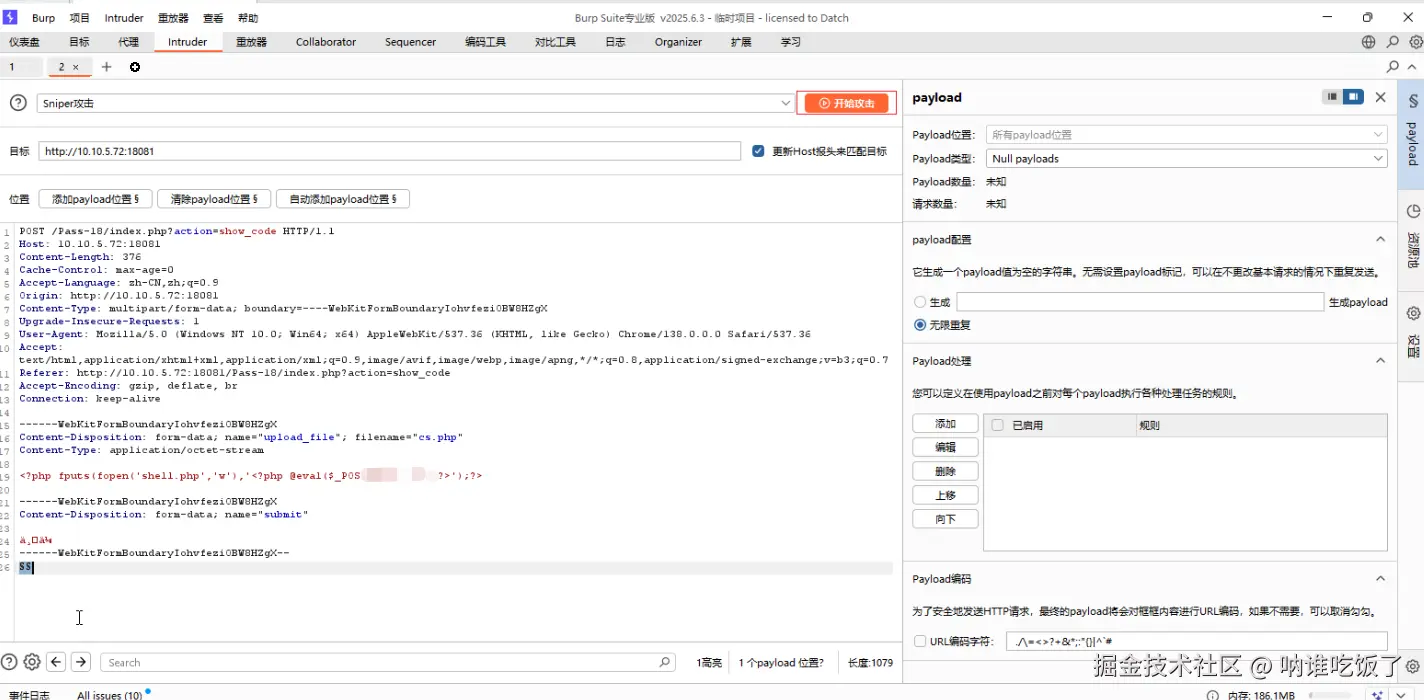Switch to the Collaborator tab
This screenshot has height=700, width=1424.
[326, 42]
